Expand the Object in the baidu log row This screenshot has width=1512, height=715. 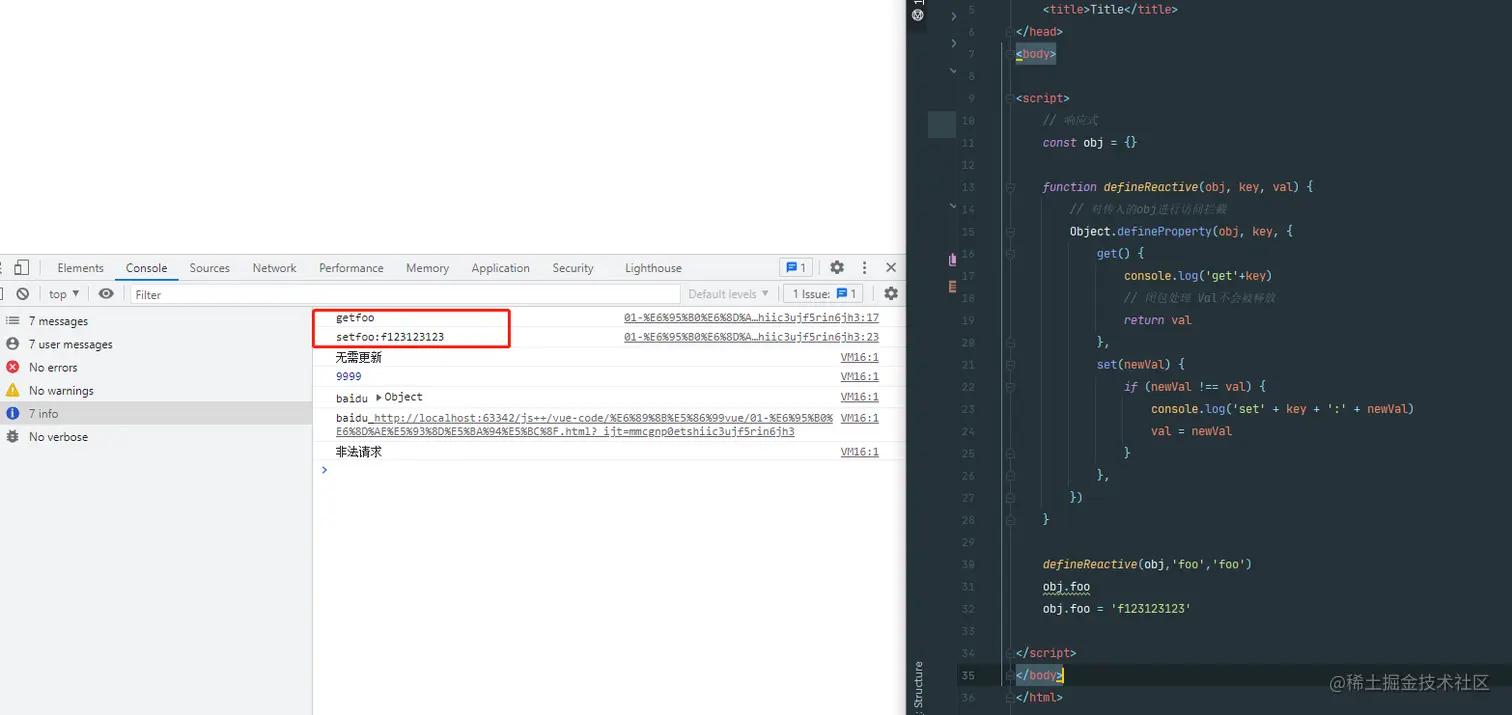coord(380,397)
